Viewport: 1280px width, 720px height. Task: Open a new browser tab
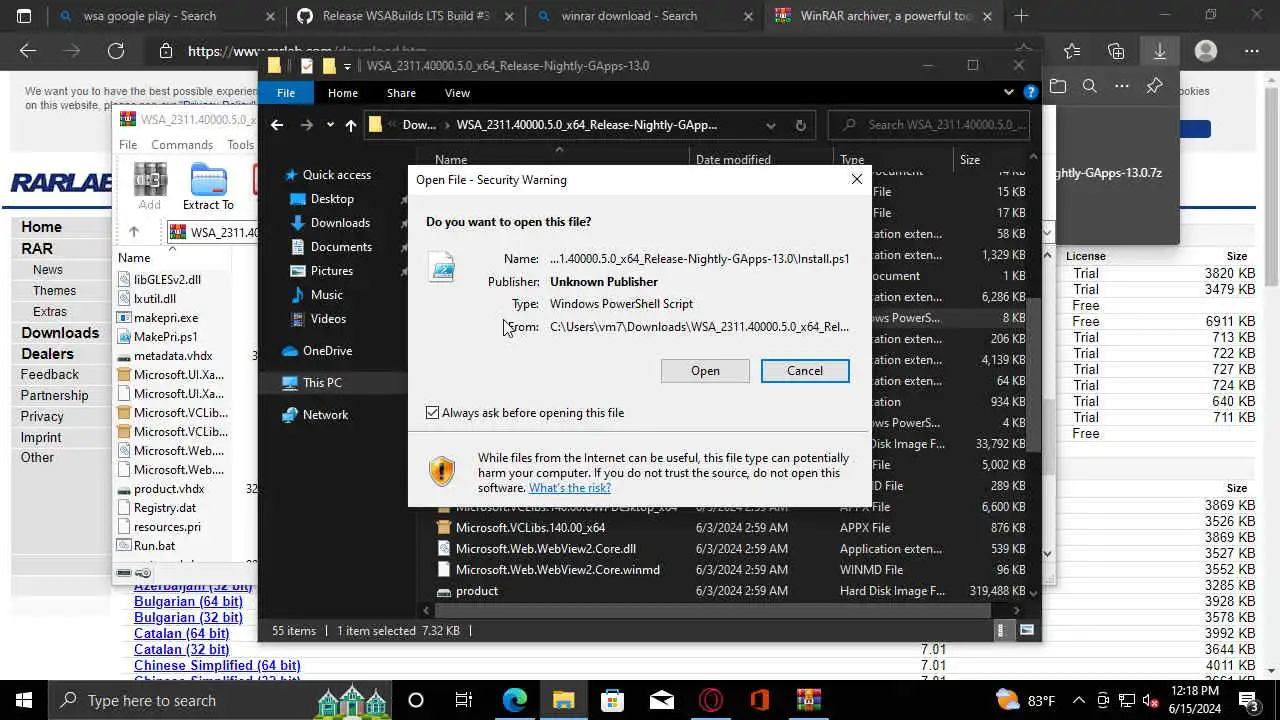pyautogui.click(x=1021, y=16)
